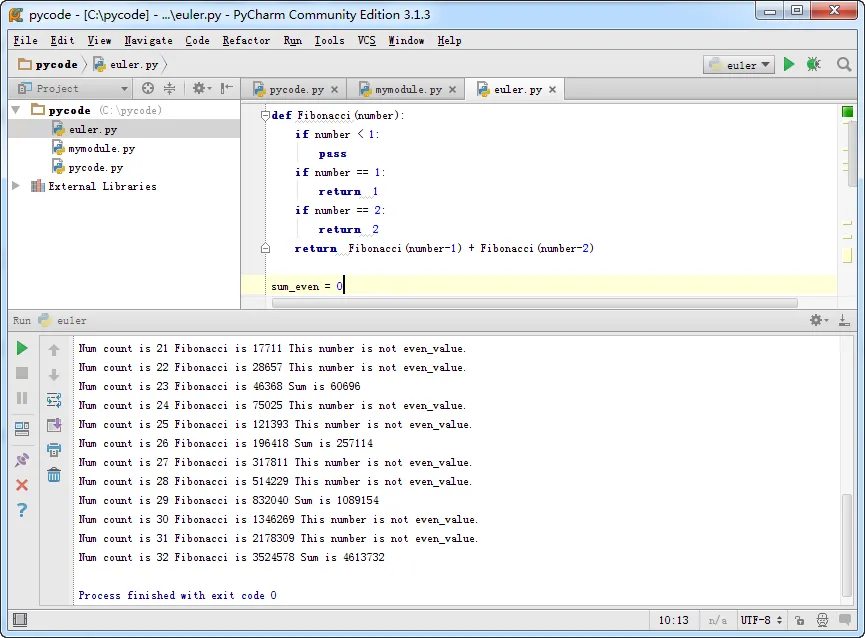Click editor horizontal scrollbar
The image size is (865, 638).
click(x=535, y=303)
